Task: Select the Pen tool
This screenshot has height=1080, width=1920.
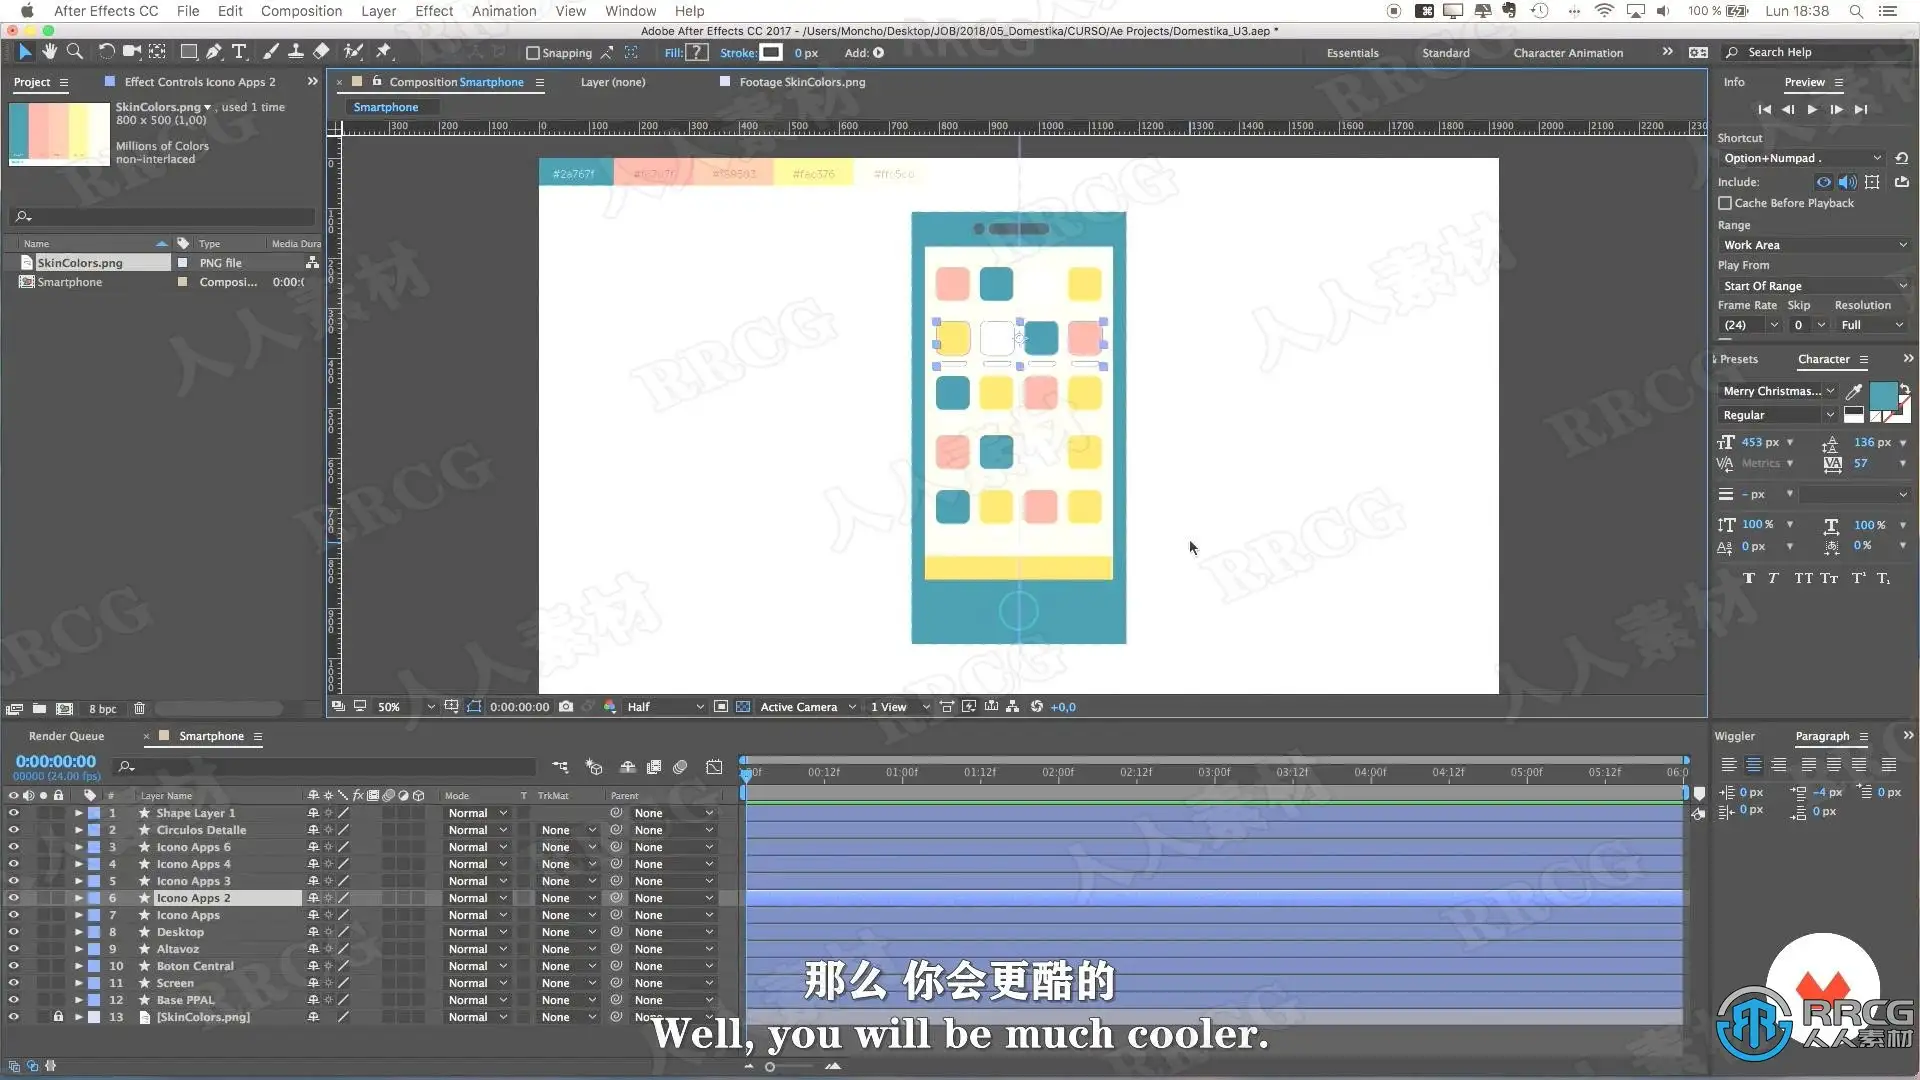Action: [x=214, y=51]
